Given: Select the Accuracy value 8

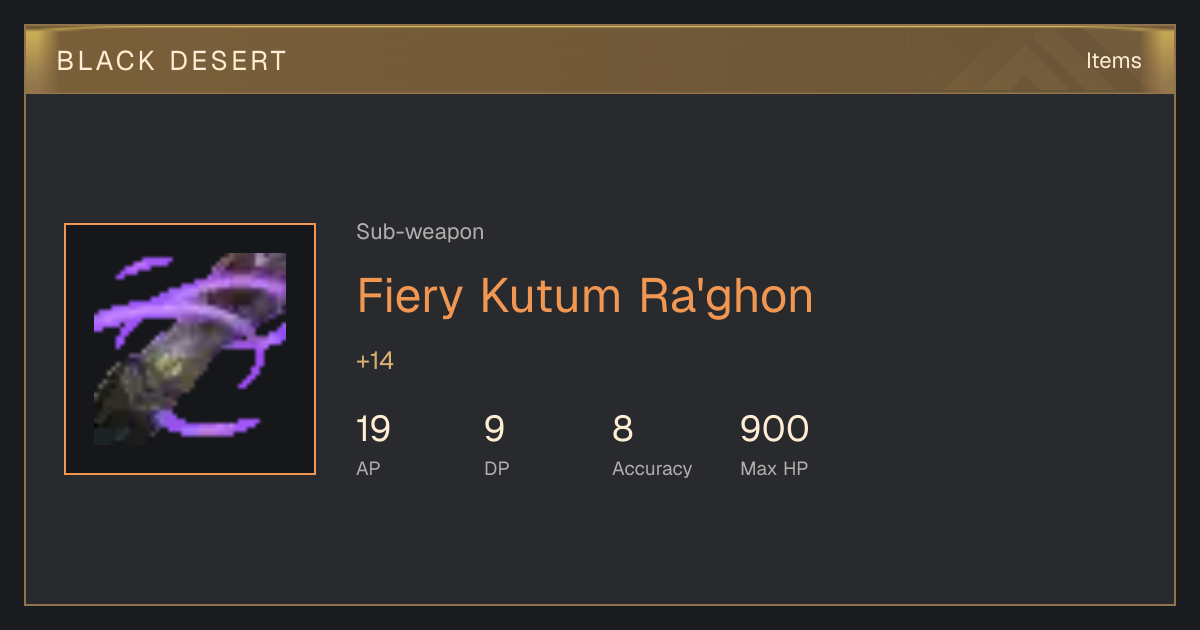Looking at the screenshot, I should (622, 429).
